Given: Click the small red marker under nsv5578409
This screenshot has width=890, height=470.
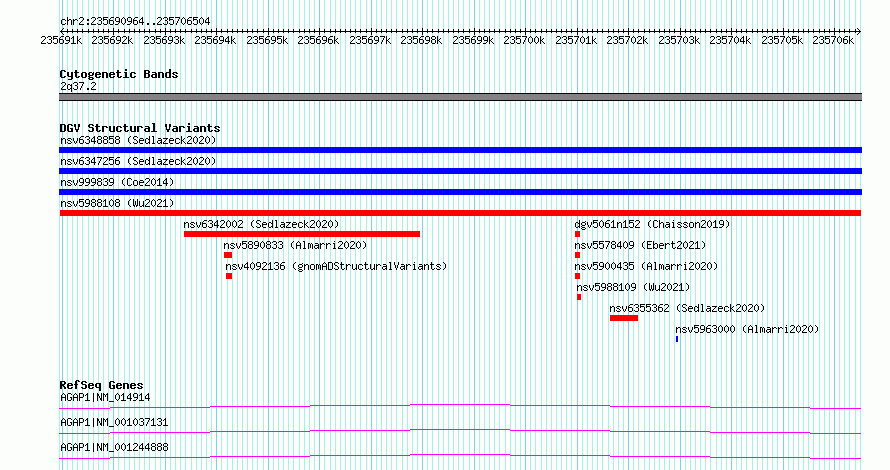Looking at the screenshot, I should pyautogui.click(x=577, y=255).
